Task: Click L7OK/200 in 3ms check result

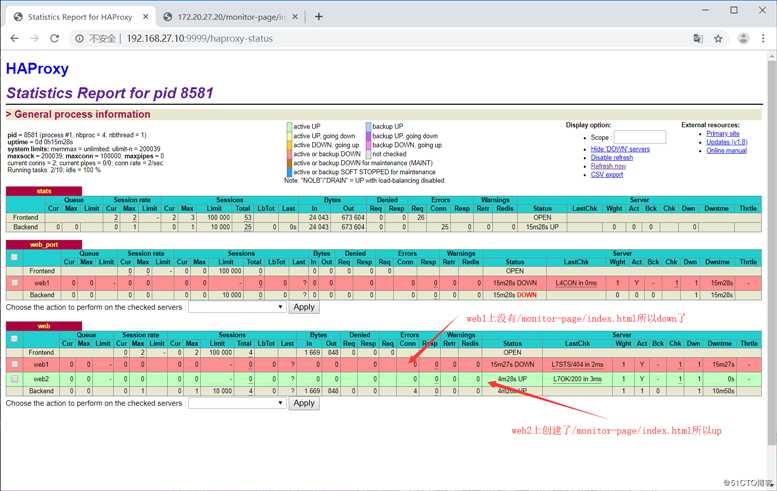Action: (x=577, y=379)
